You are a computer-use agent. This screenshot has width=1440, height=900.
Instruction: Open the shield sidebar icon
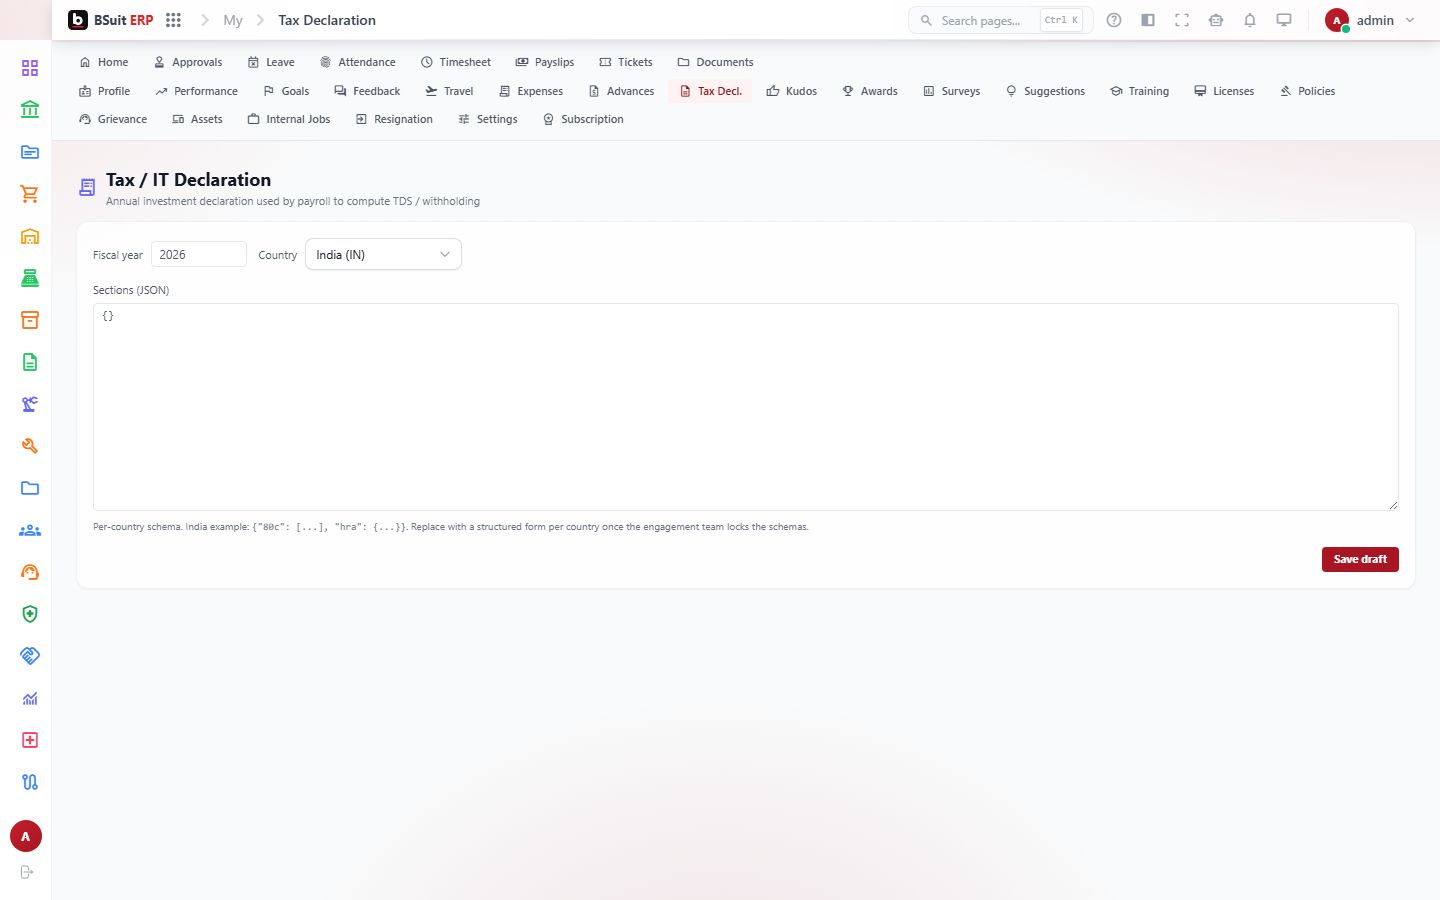click(x=30, y=614)
